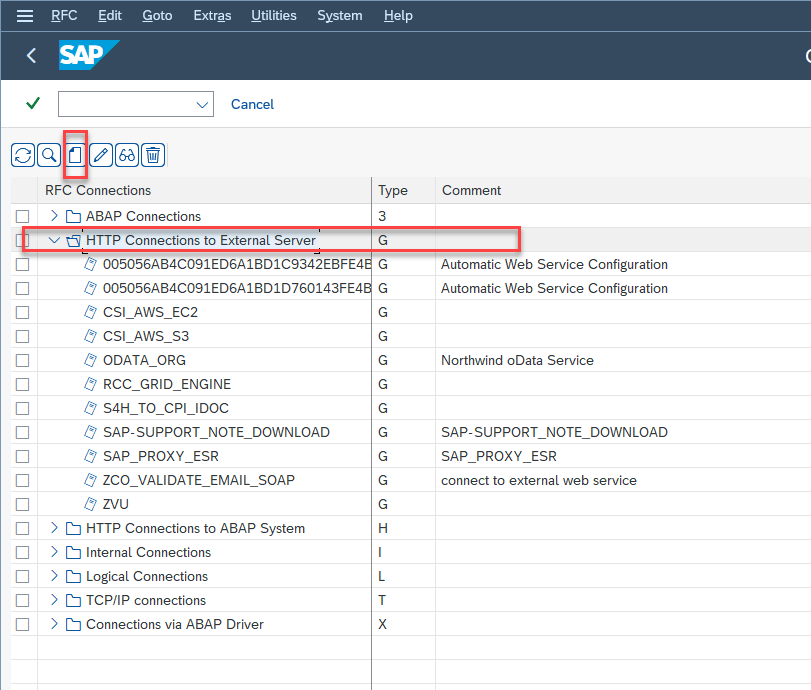Image resolution: width=811 pixels, height=690 pixels.
Task: Click the green checkmark Continue icon
Action: [25, 104]
